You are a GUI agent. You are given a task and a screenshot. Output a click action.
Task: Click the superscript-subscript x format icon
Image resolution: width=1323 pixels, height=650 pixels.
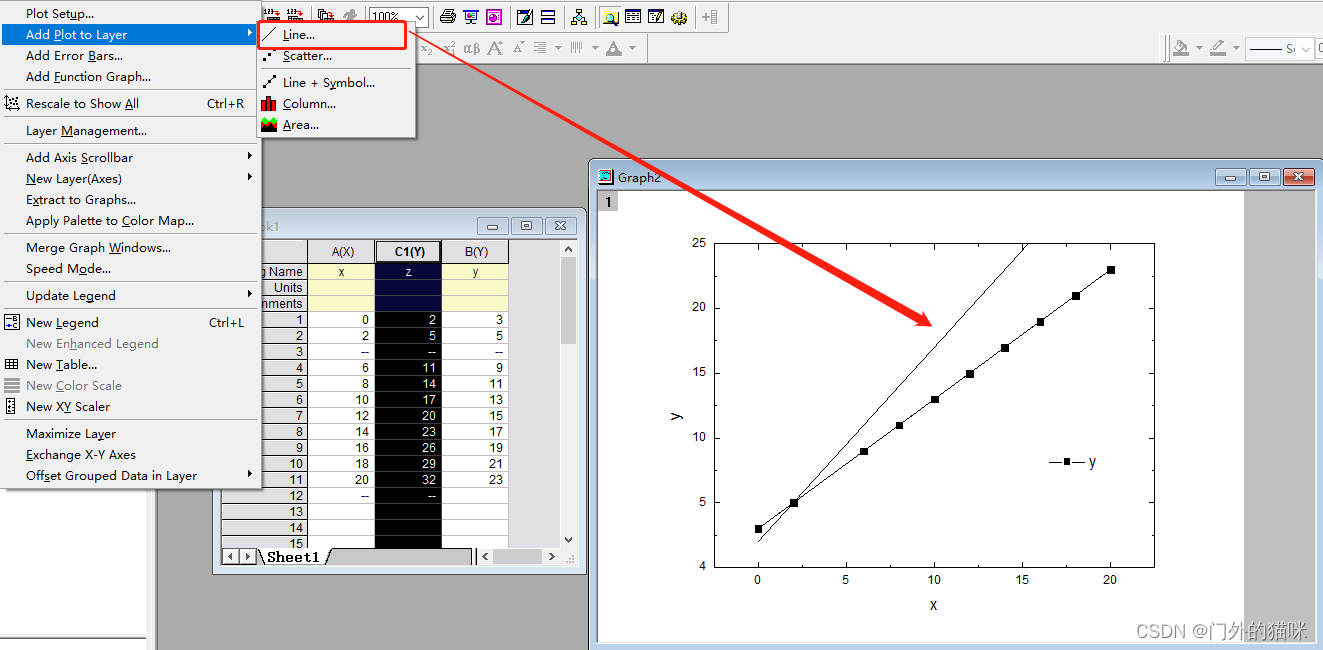(449, 48)
